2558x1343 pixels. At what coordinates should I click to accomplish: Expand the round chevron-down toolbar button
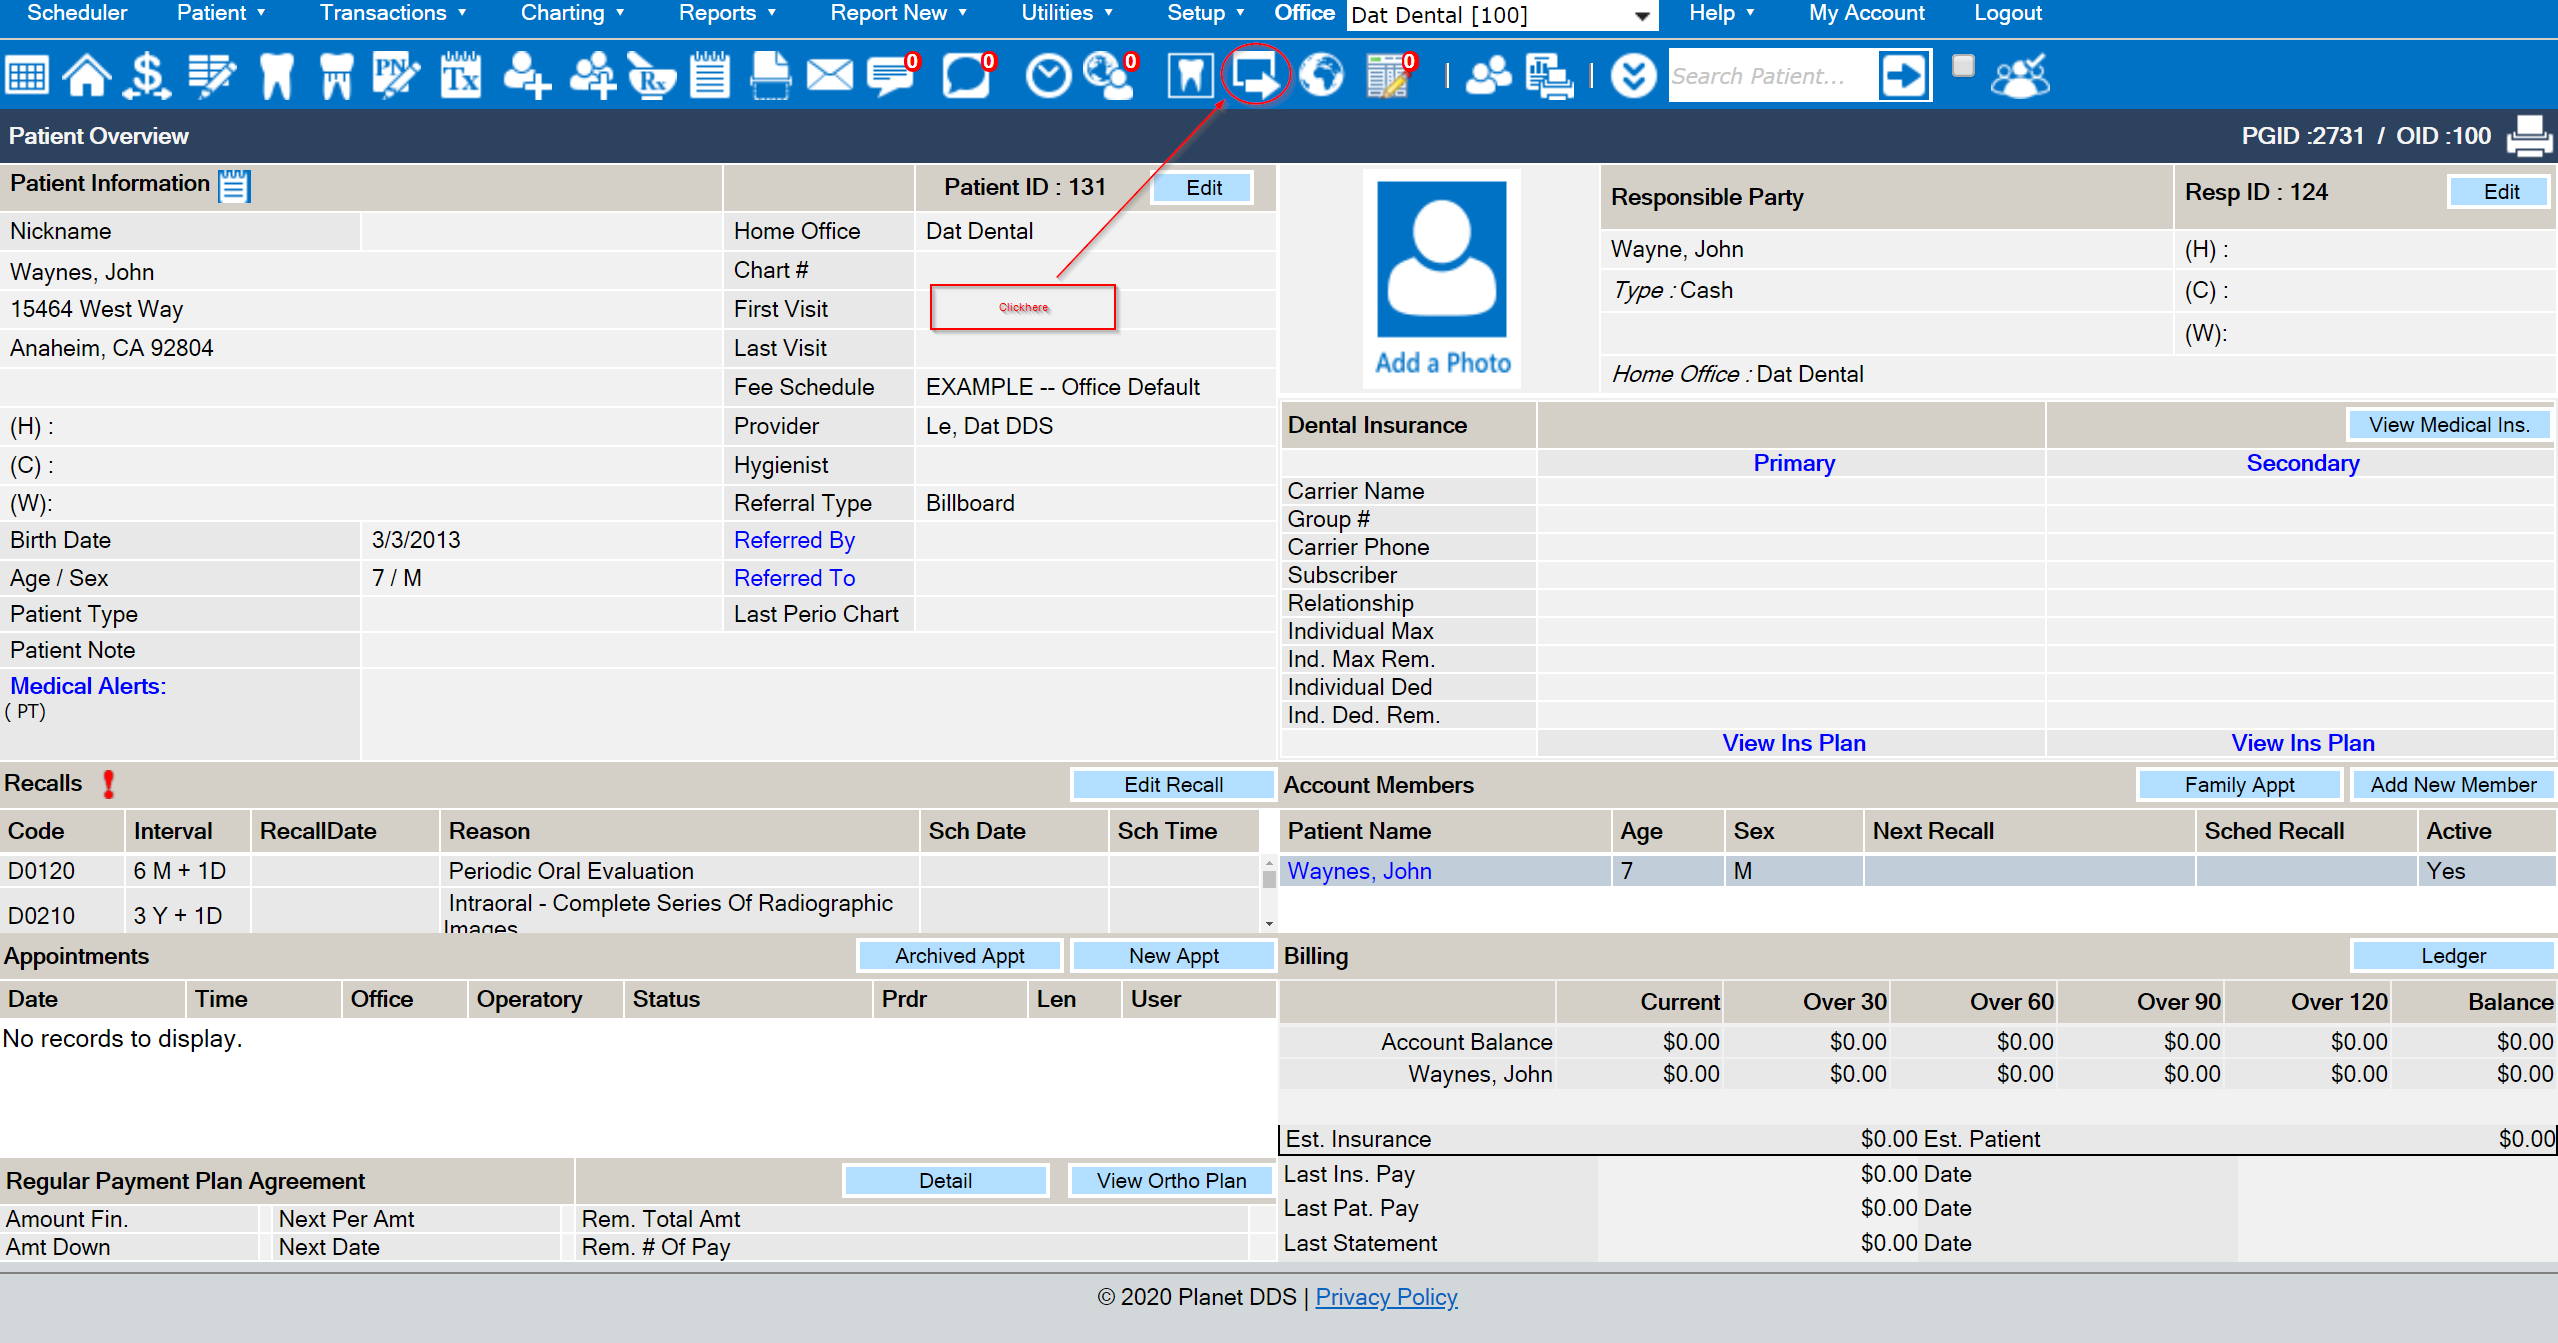[x=1633, y=76]
